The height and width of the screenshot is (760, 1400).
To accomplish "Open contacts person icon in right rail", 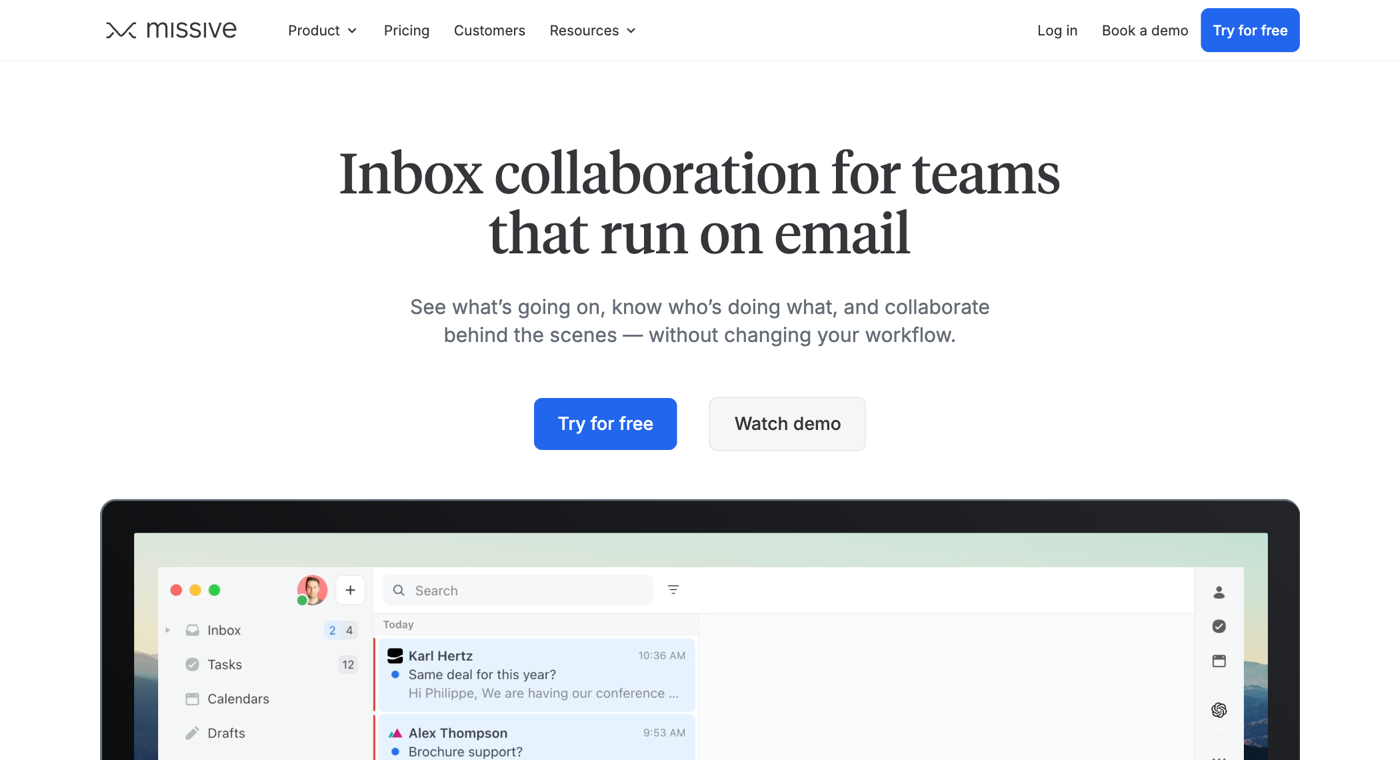I will click(1219, 592).
